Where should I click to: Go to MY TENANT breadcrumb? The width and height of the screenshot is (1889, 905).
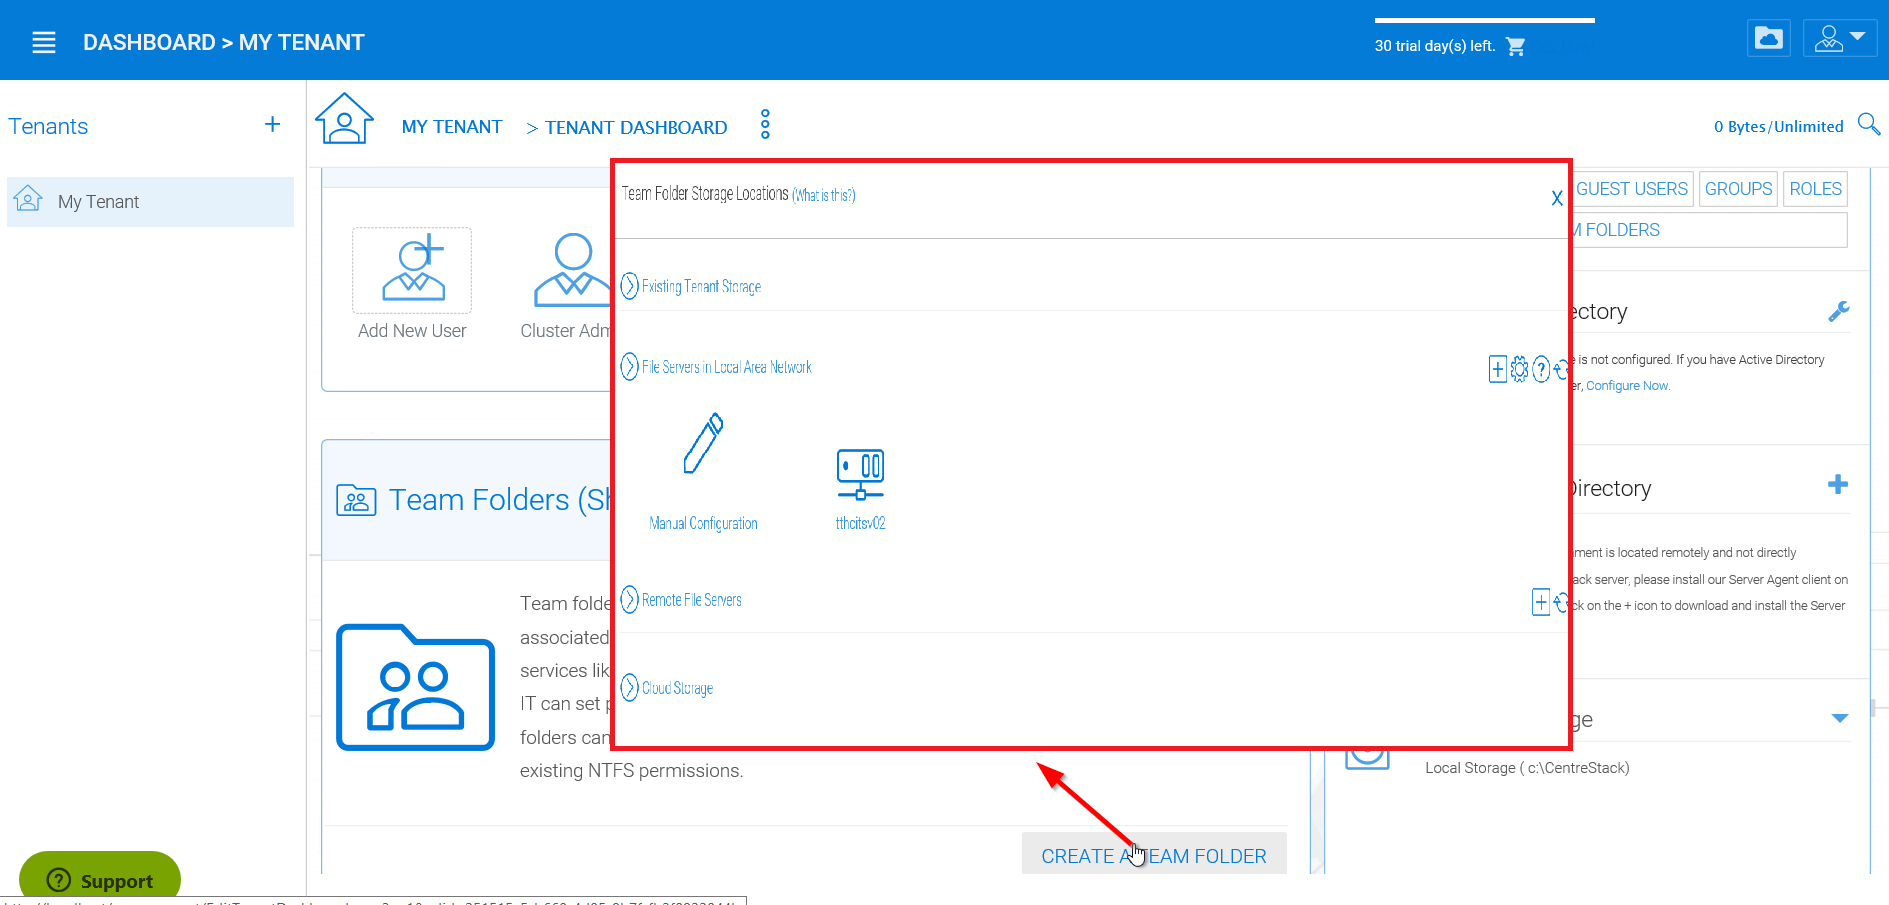(x=452, y=127)
